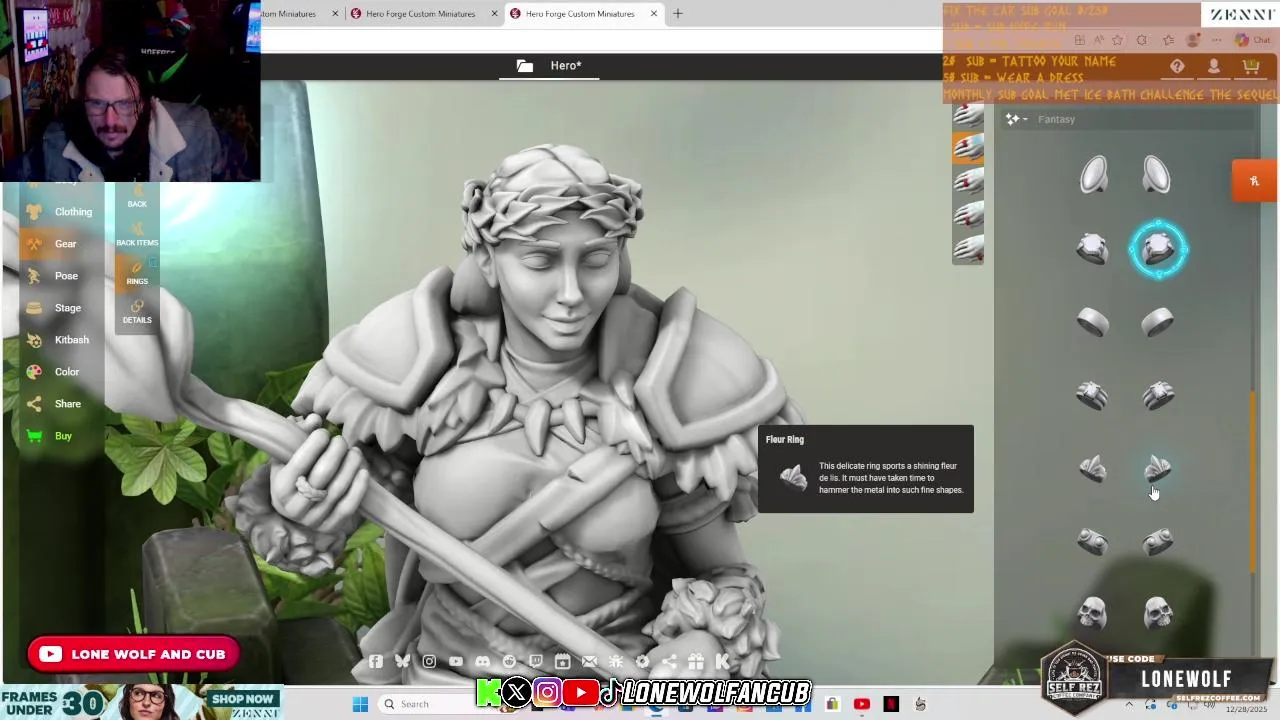
Task: Open the Facebook icon on footer bar
Action: coord(376,661)
